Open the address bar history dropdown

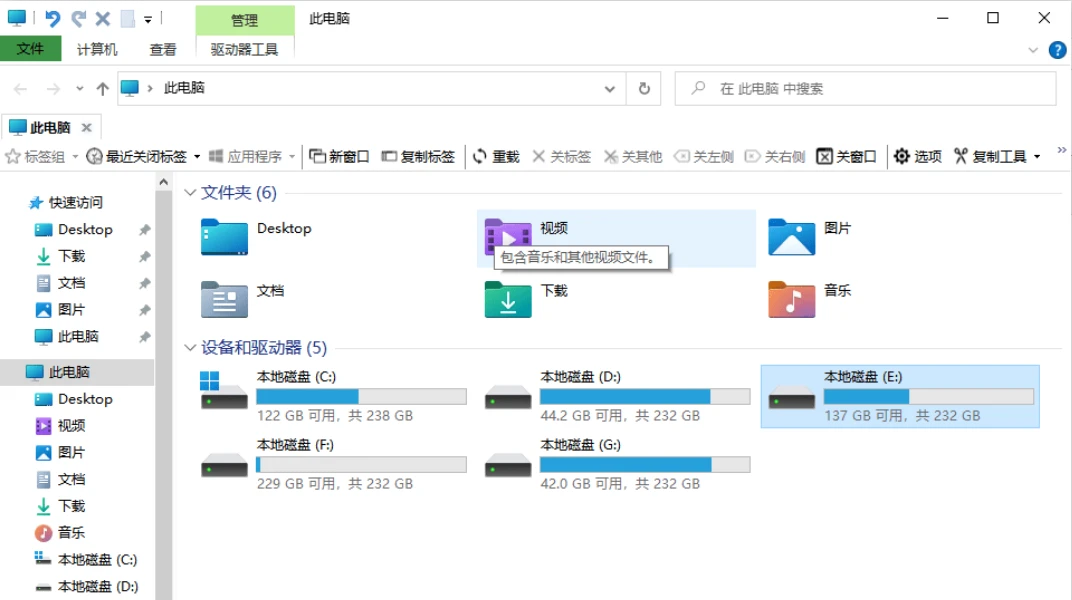tap(610, 89)
